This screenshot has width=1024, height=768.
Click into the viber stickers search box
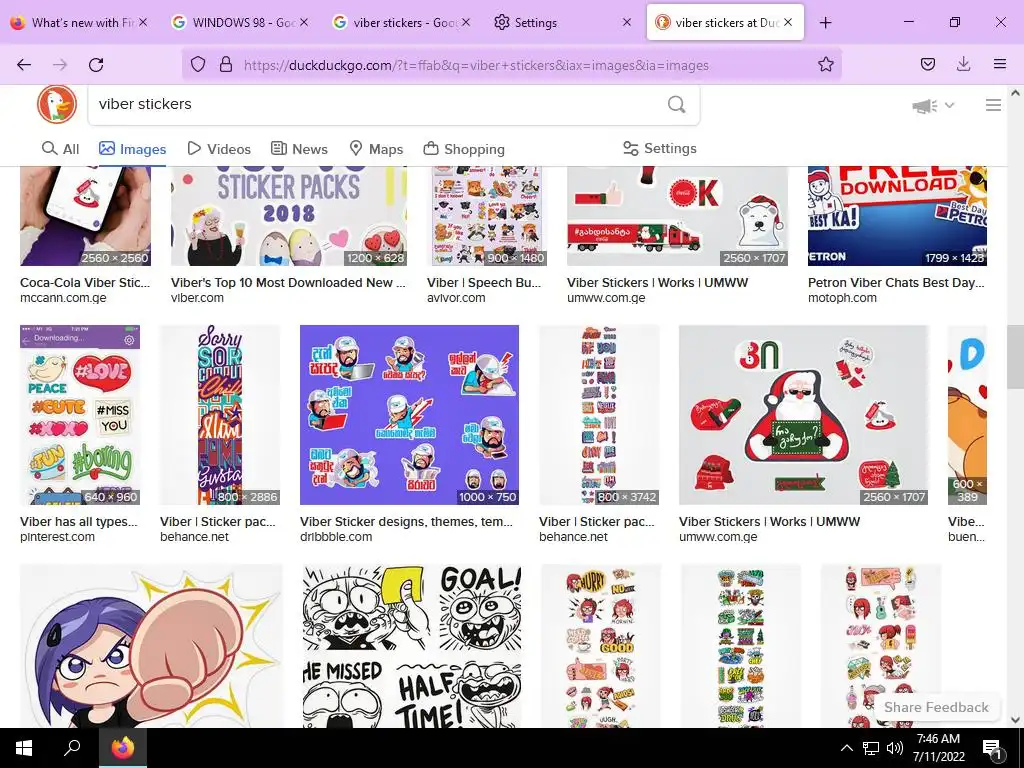[379, 104]
